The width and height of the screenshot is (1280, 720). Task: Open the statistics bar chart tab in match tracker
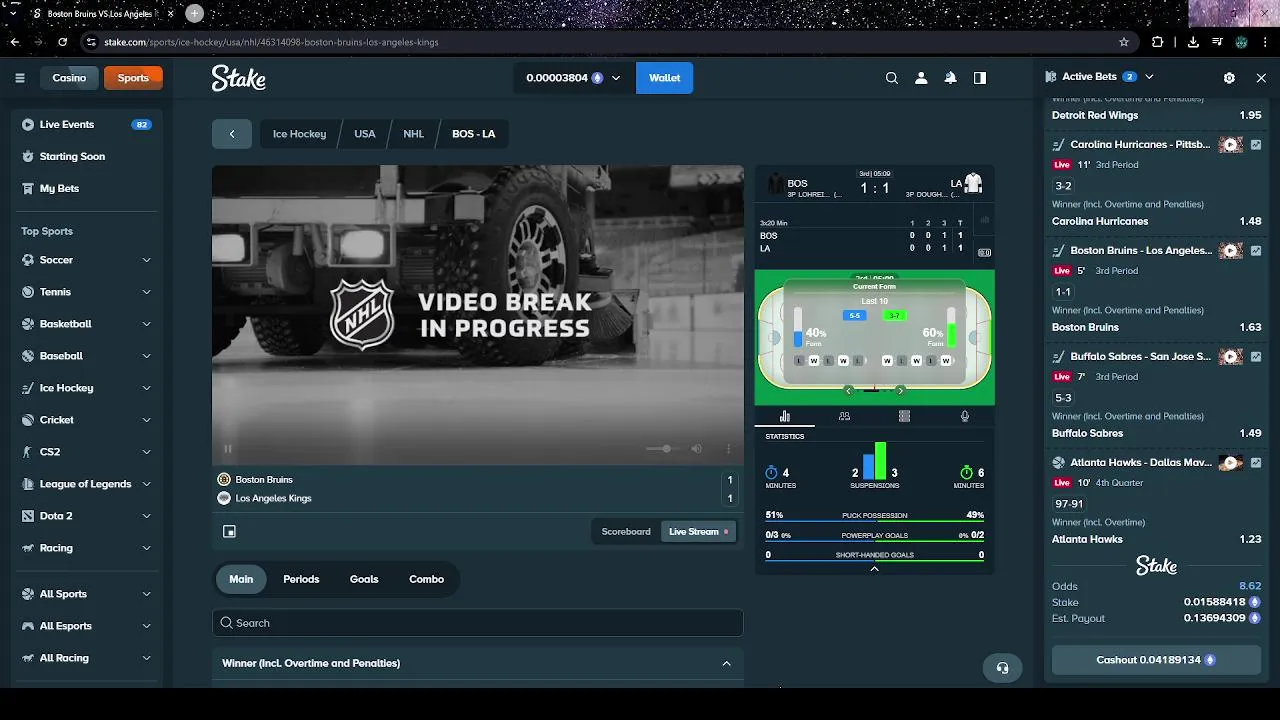pos(785,416)
